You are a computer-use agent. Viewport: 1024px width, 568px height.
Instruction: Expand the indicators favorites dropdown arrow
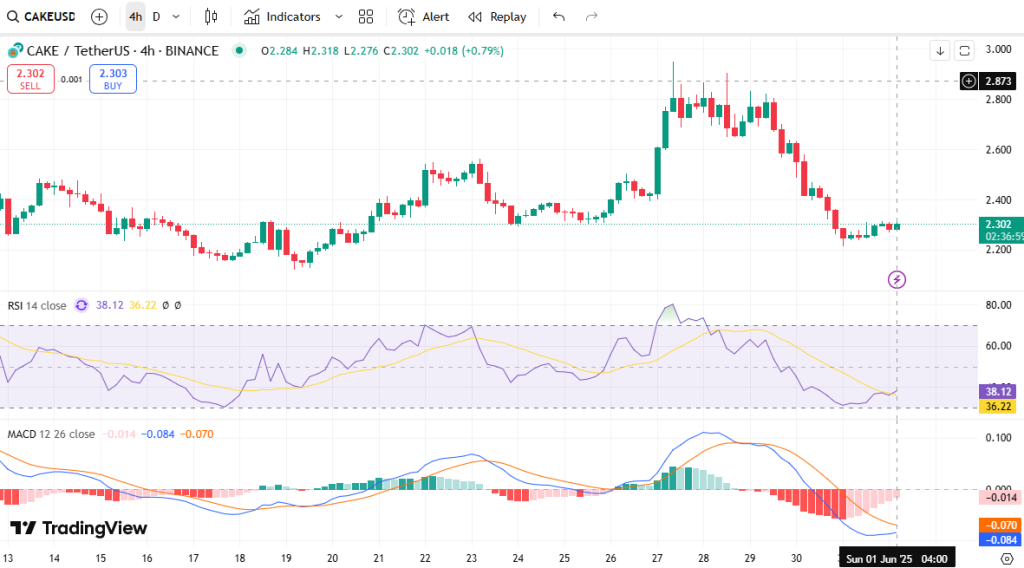(x=338, y=16)
